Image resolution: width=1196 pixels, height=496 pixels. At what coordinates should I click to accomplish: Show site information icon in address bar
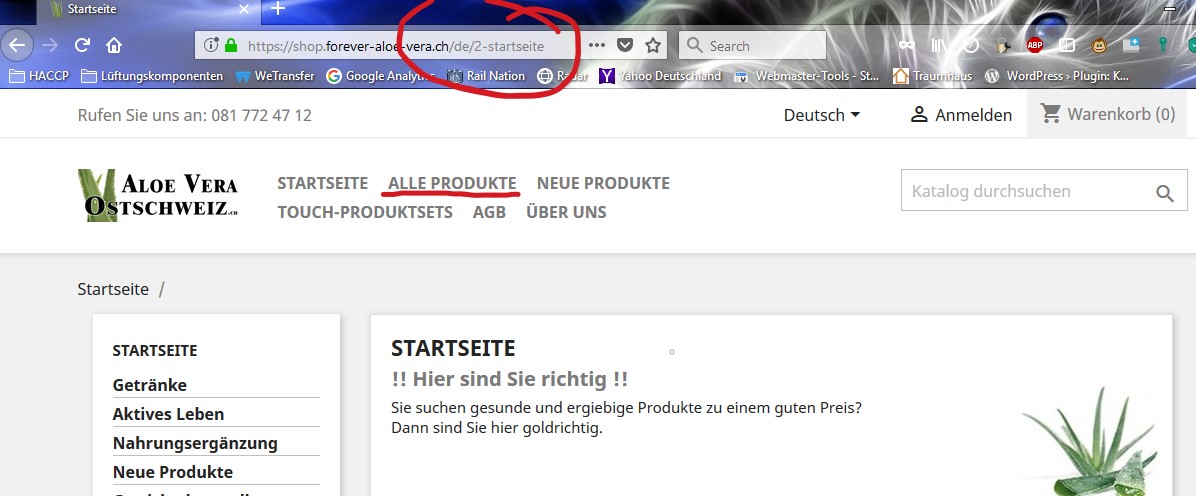[211, 46]
